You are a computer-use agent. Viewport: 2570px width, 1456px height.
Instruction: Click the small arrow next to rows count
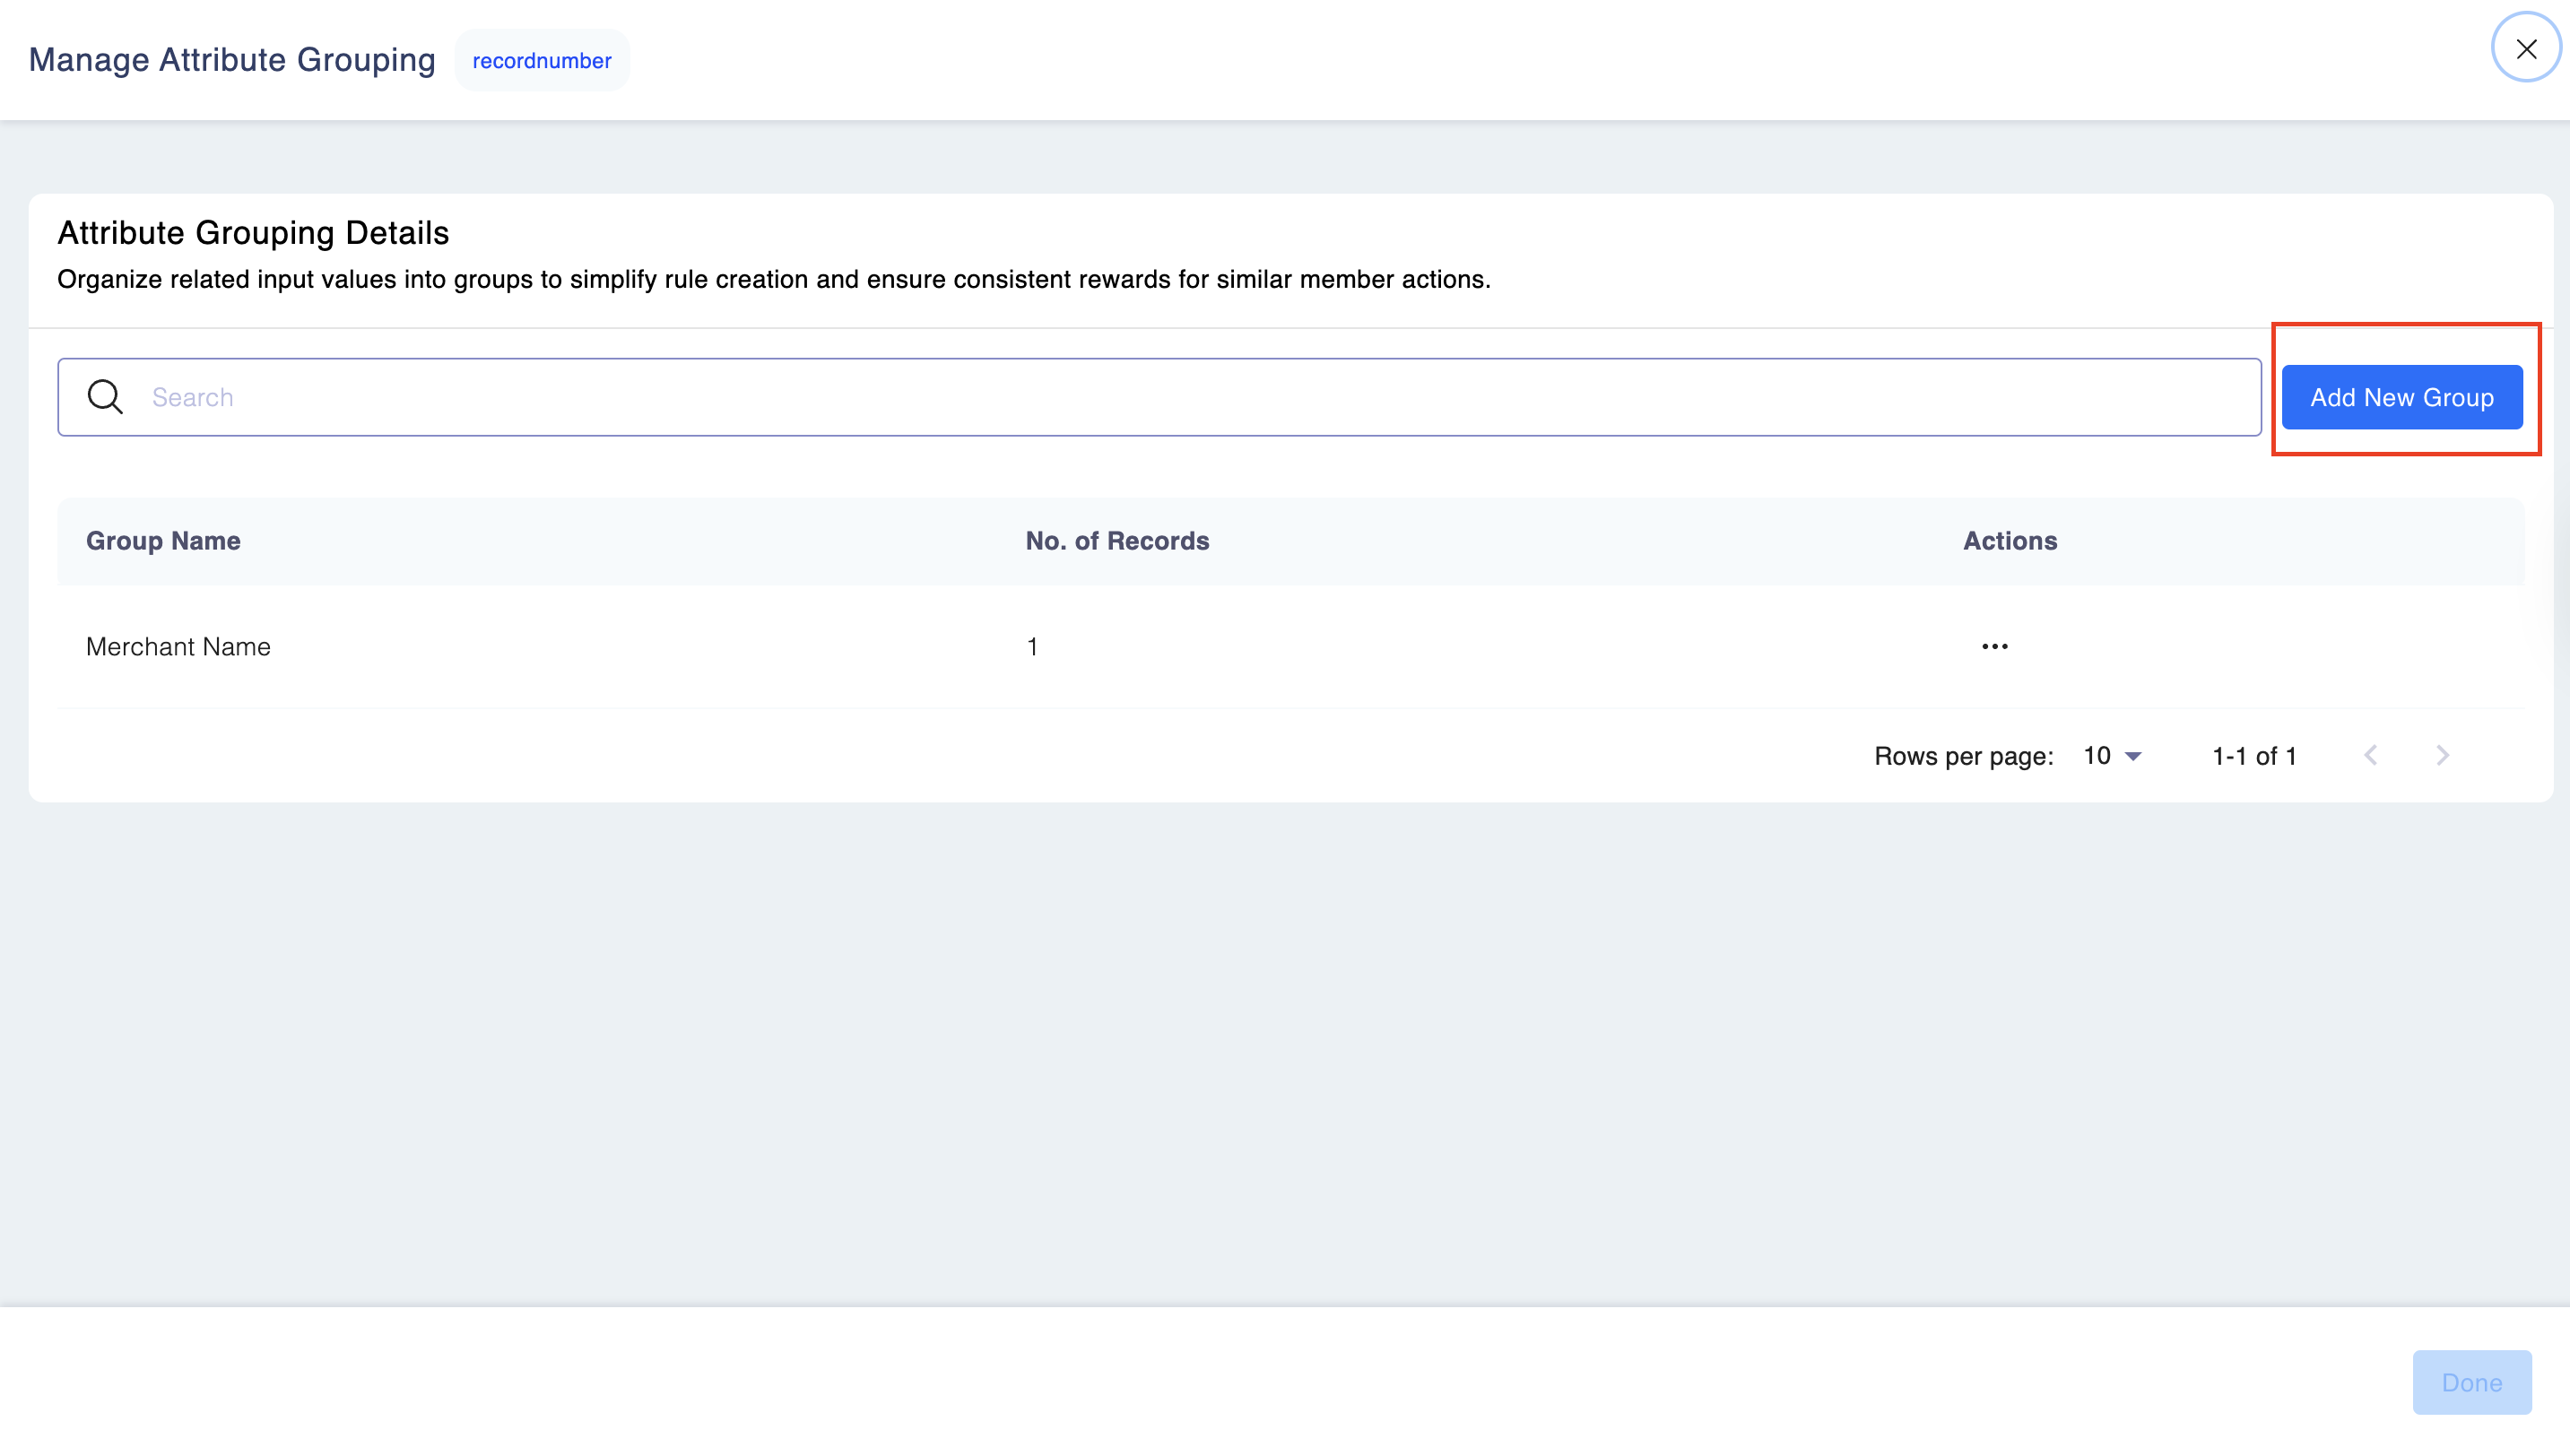pos(2133,757)
